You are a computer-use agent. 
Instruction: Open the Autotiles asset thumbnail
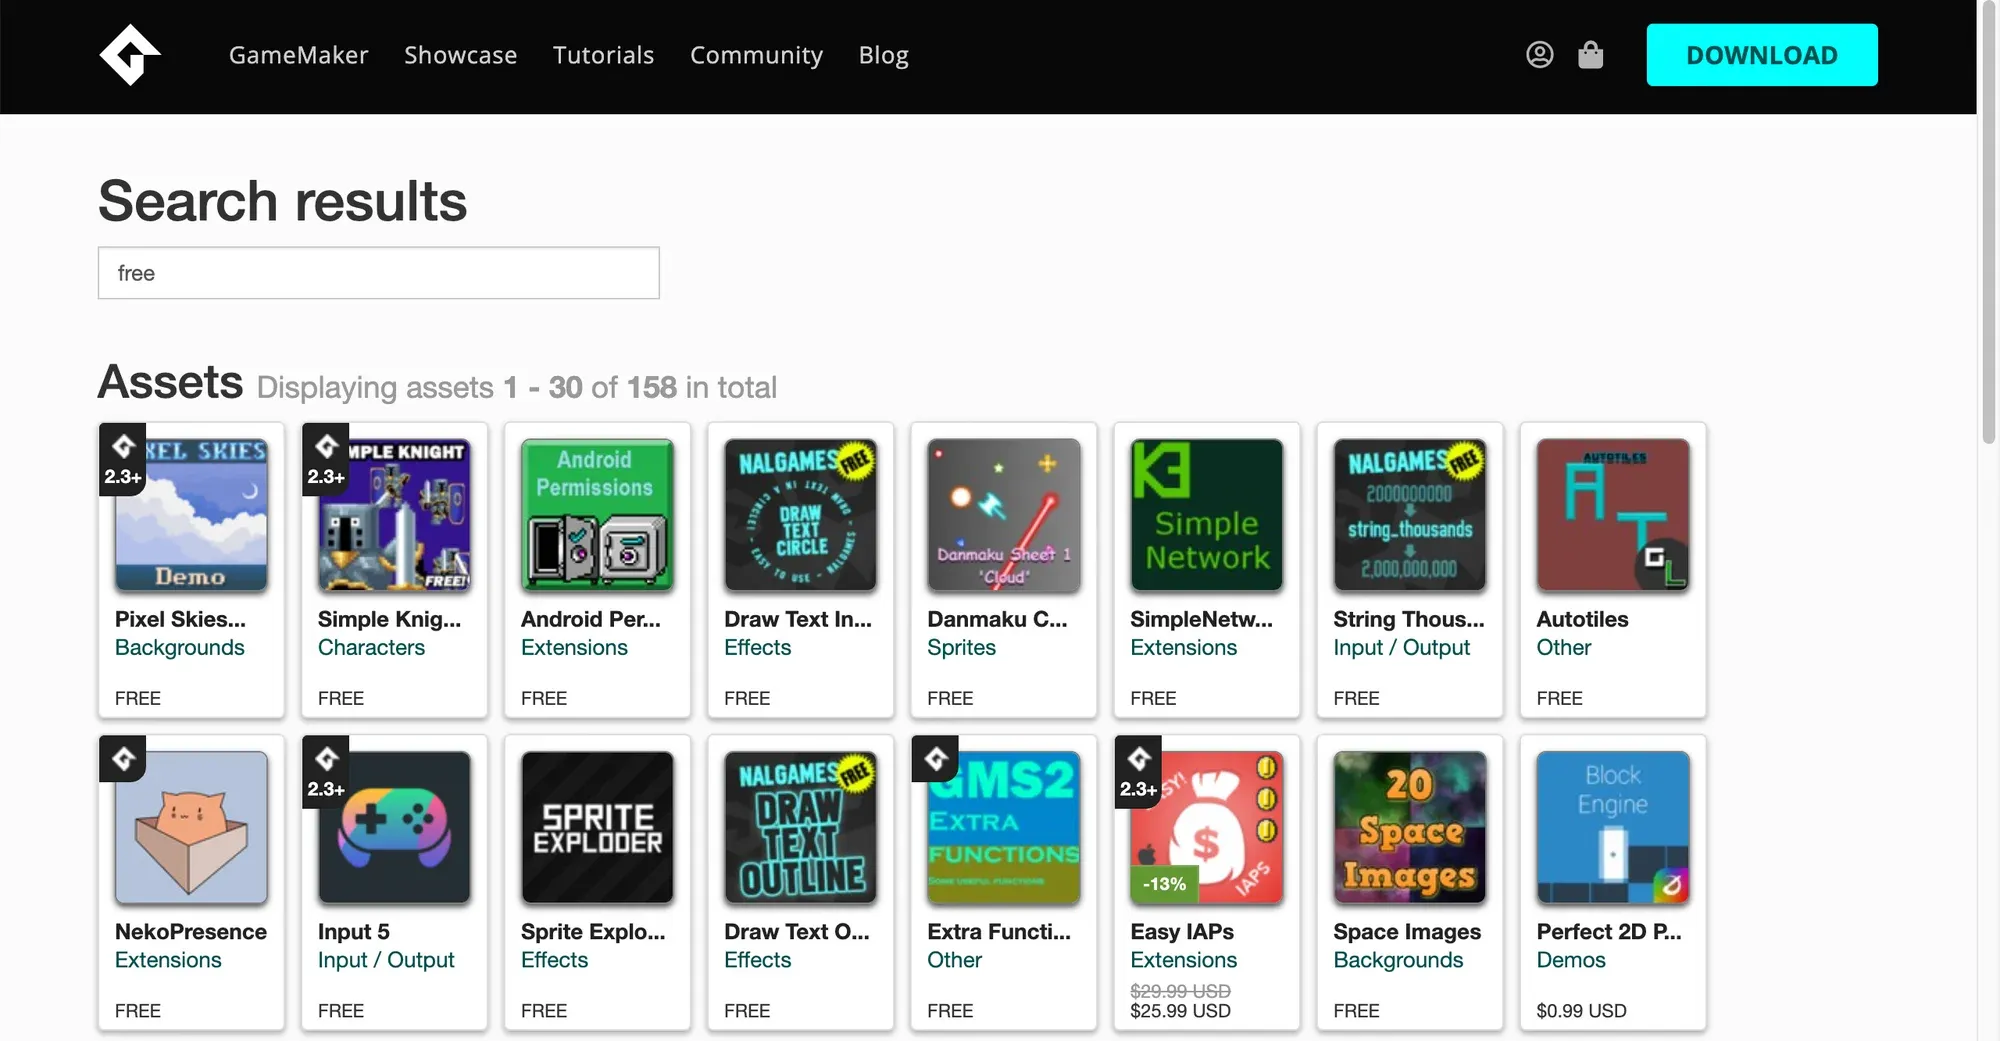tap(1612, 514)
